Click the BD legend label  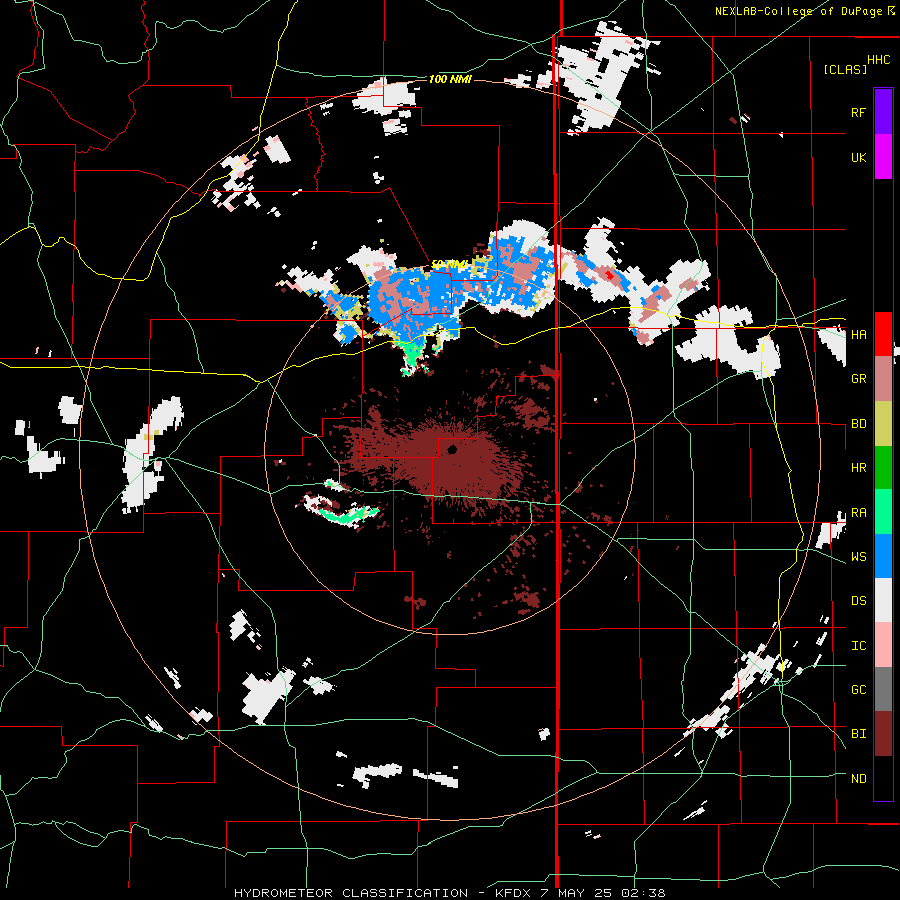858,424
